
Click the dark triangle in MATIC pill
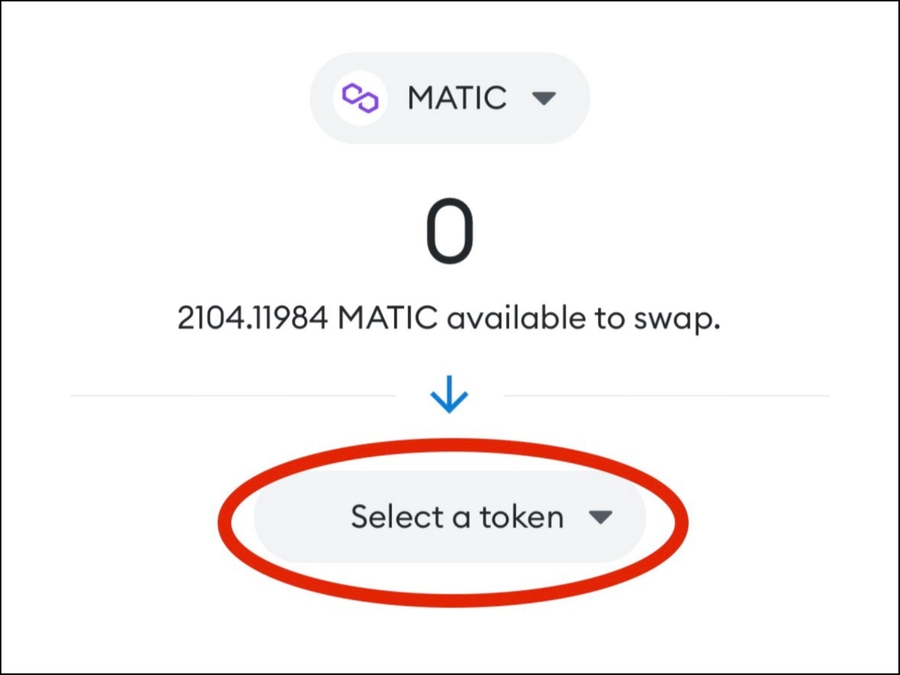click(543, 98)
